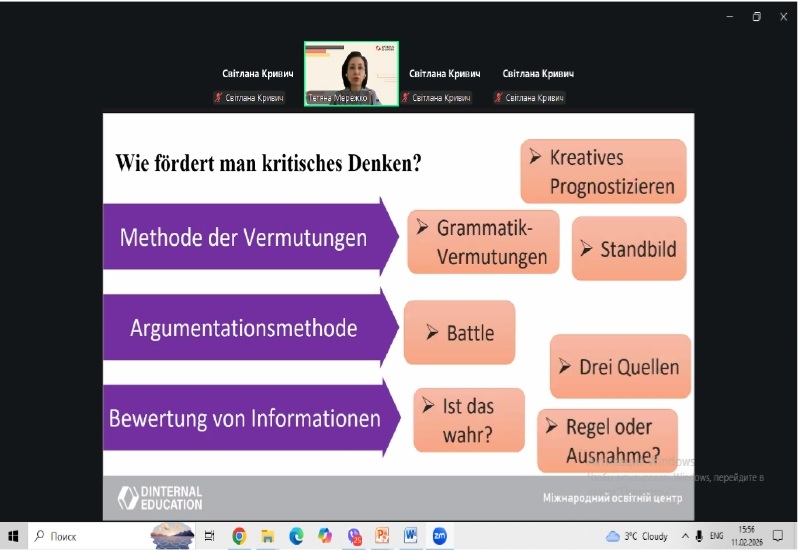Open the 3°C Cloudy weather widget
798x550 pixels.
click(x=637, y=536)
